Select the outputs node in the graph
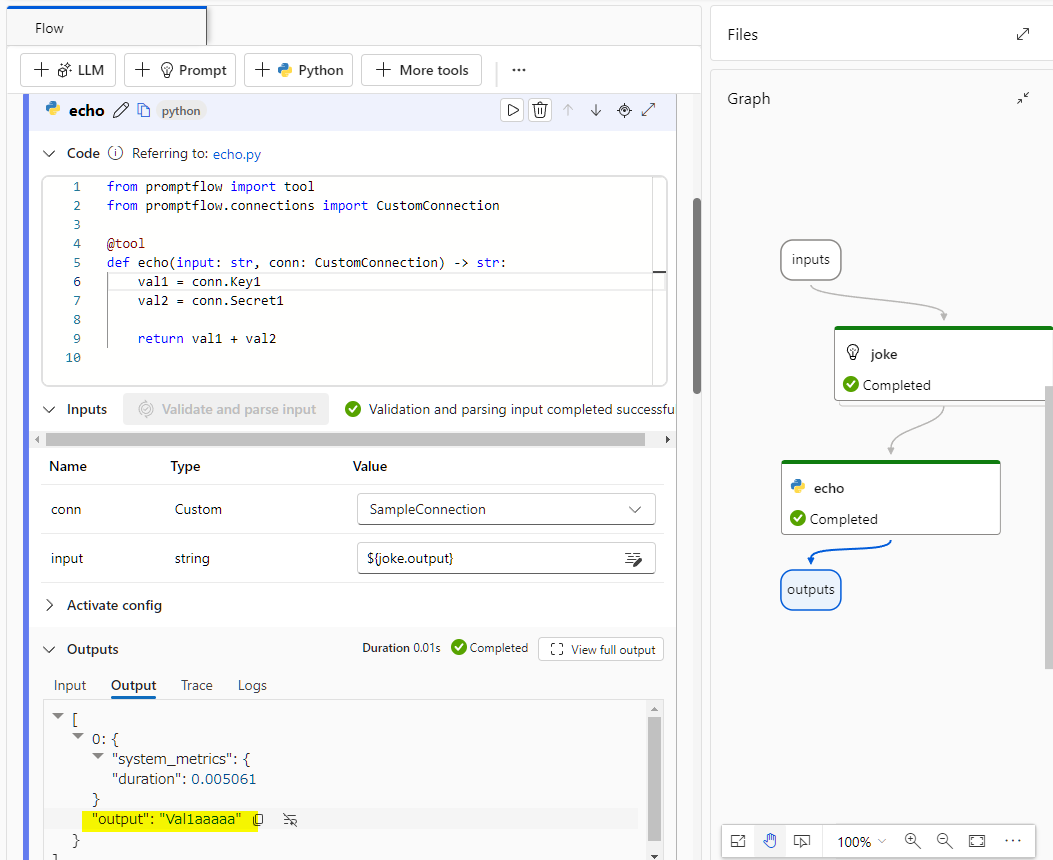Screen dimensions: 1053x860 (811, 590)
